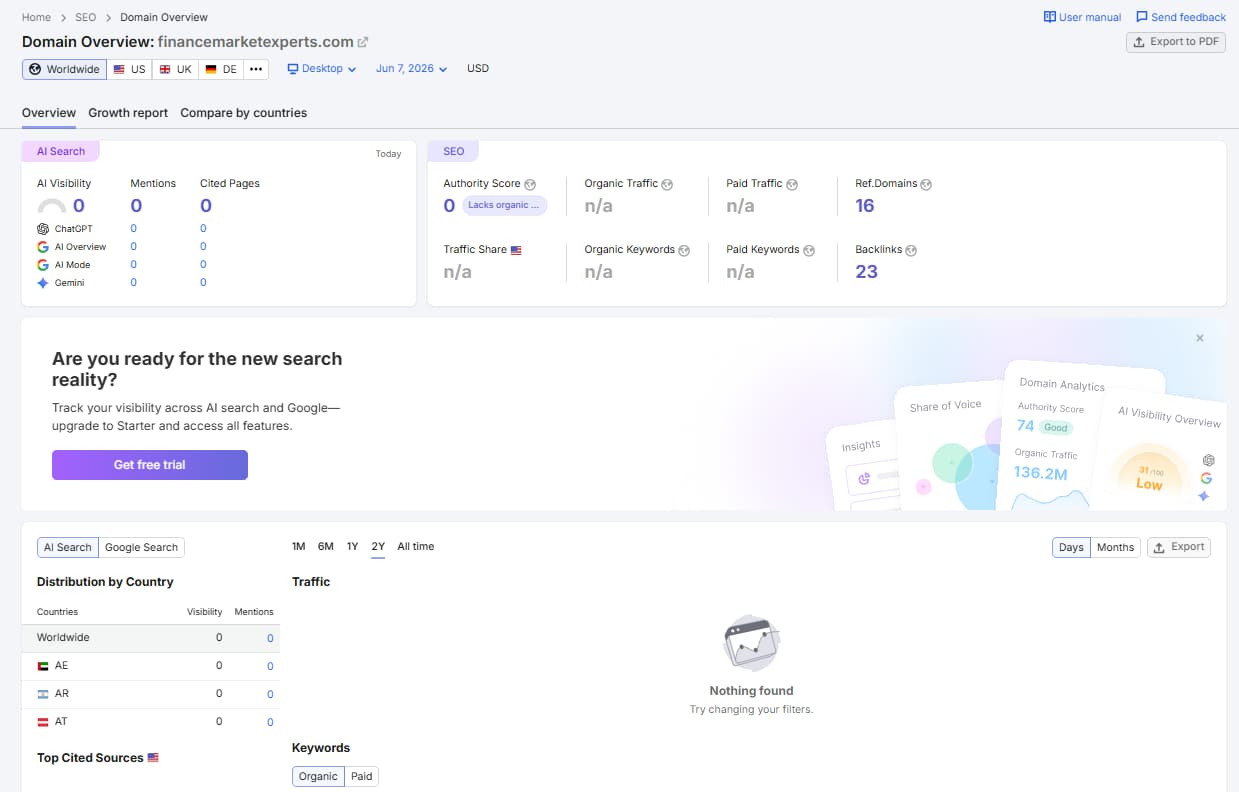Go to SEO breadcrumb
1239x792 pixels.
pyautogui.click(x=85, y=17)
